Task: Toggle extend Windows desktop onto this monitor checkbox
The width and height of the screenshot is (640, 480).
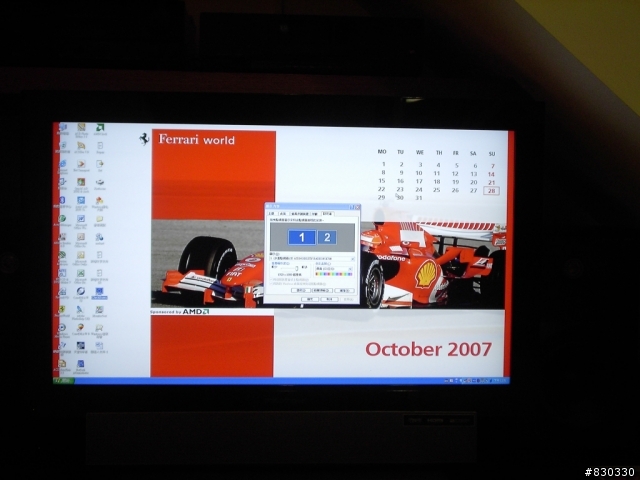Action: (271, 284)
